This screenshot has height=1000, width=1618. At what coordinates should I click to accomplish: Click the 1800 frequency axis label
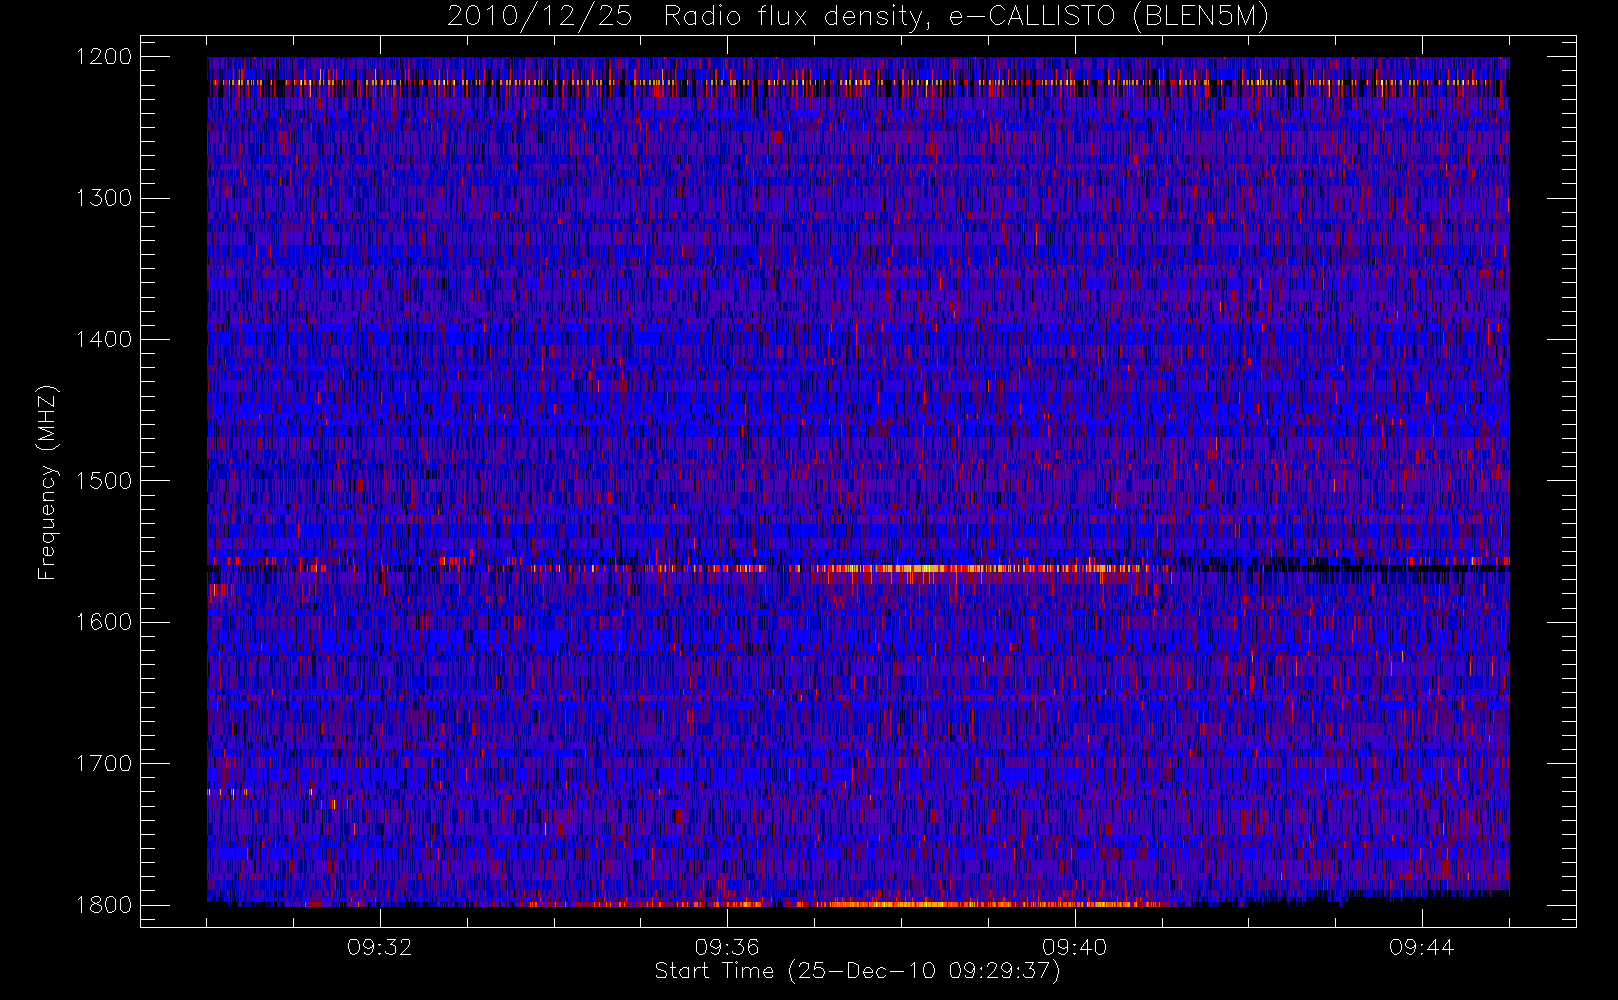point(104,905)
